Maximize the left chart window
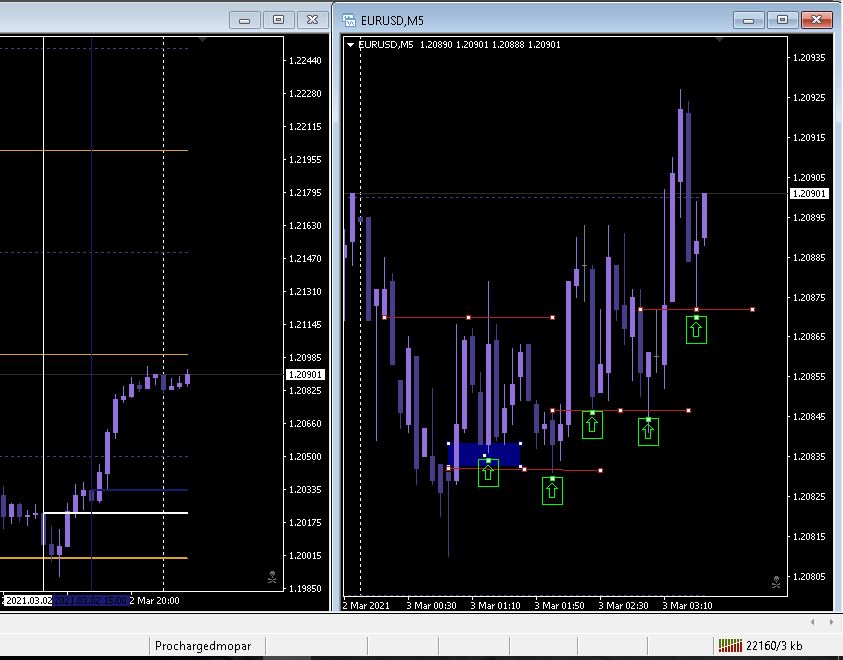This screenshot has width=843, height=660. point(278,20)
